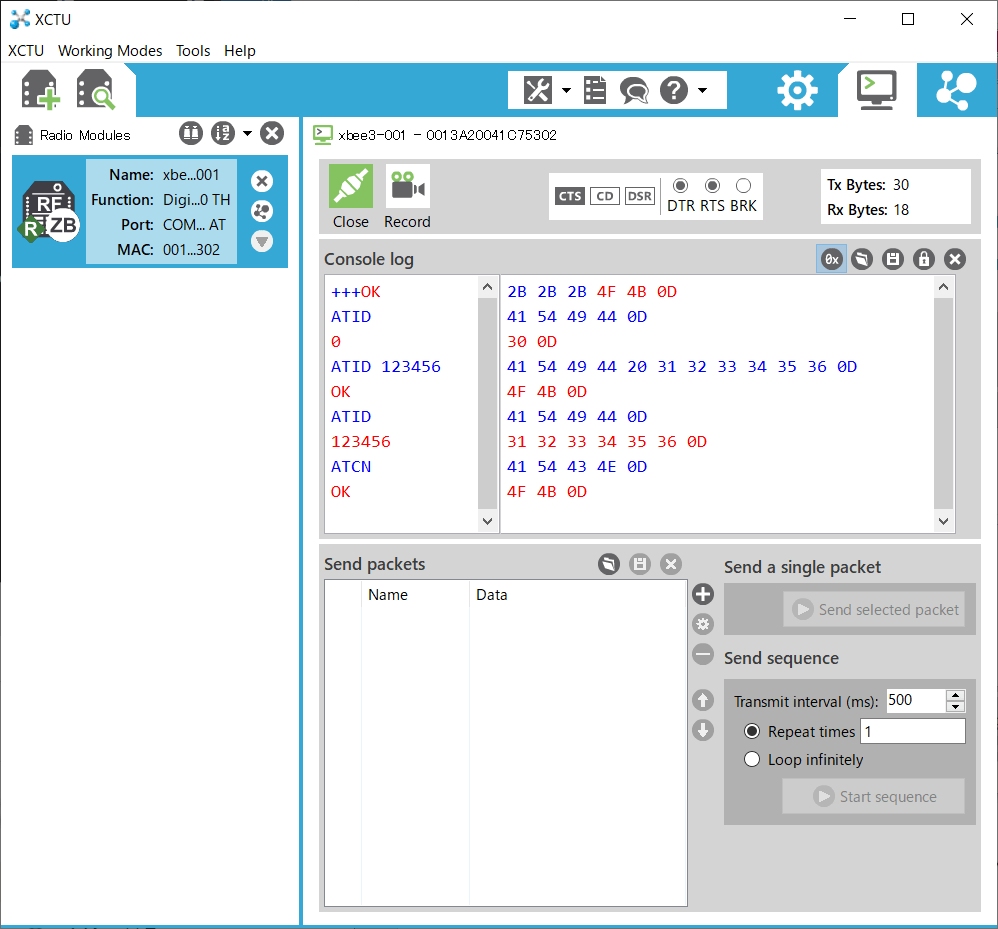Lock the console log scroll
Image resolution: width=998 pixels, height=929 pixels.
point(924,259)
